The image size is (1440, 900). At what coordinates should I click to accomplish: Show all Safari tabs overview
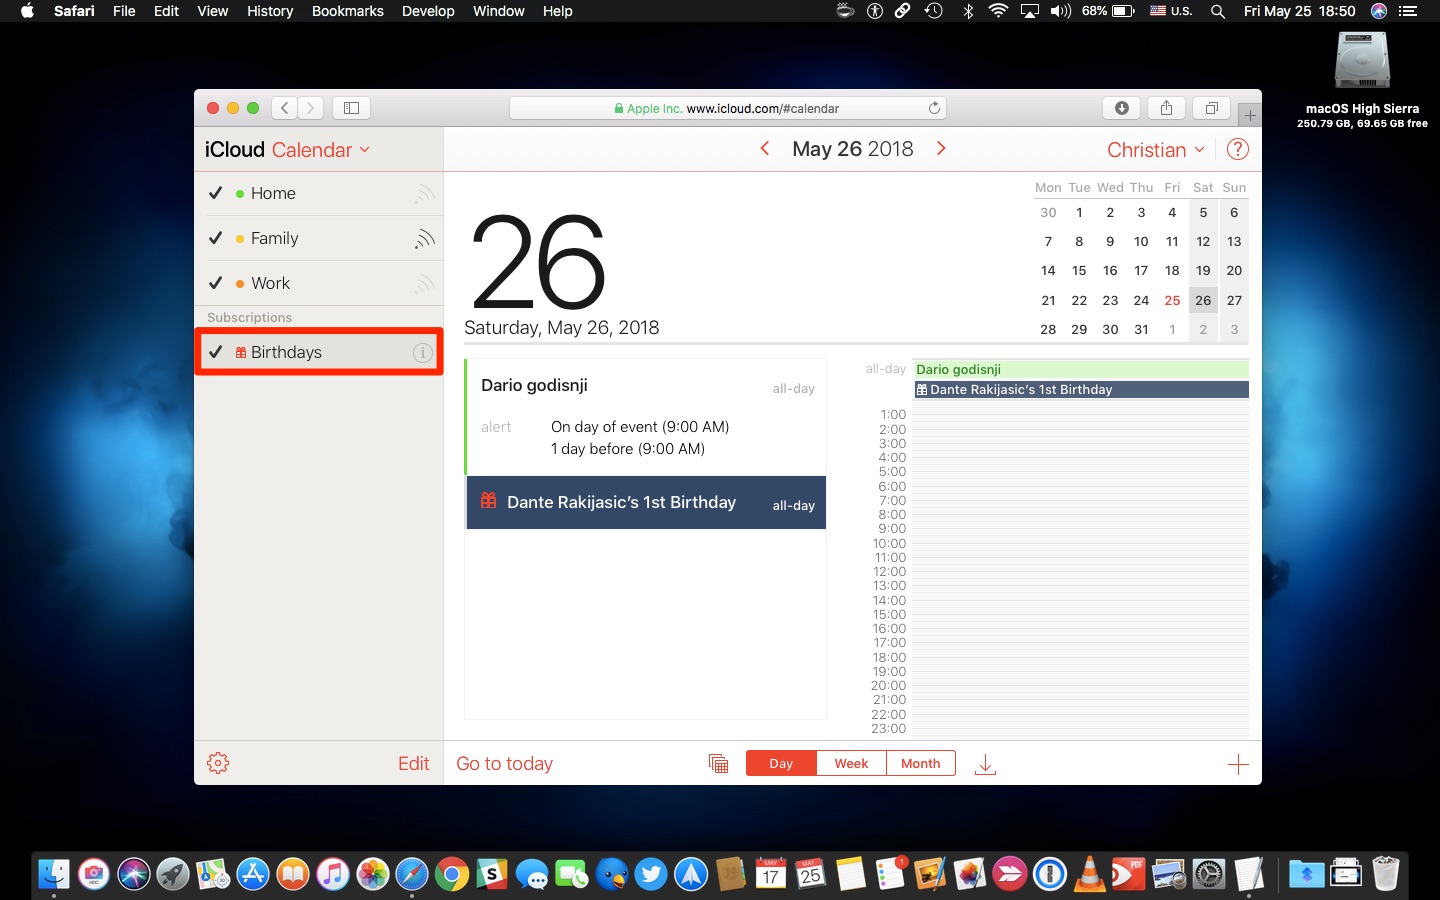[1211, 108]
